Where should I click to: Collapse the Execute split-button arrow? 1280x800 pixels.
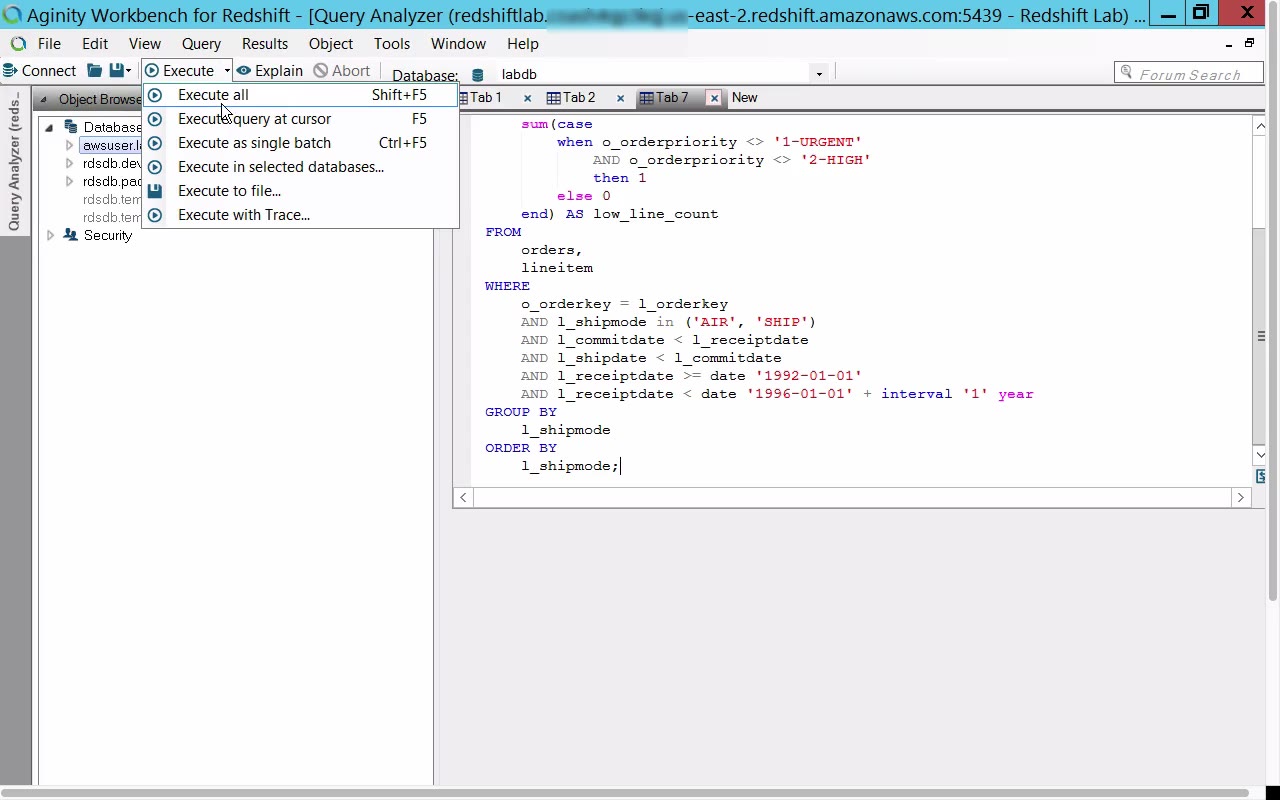point(227,71)
